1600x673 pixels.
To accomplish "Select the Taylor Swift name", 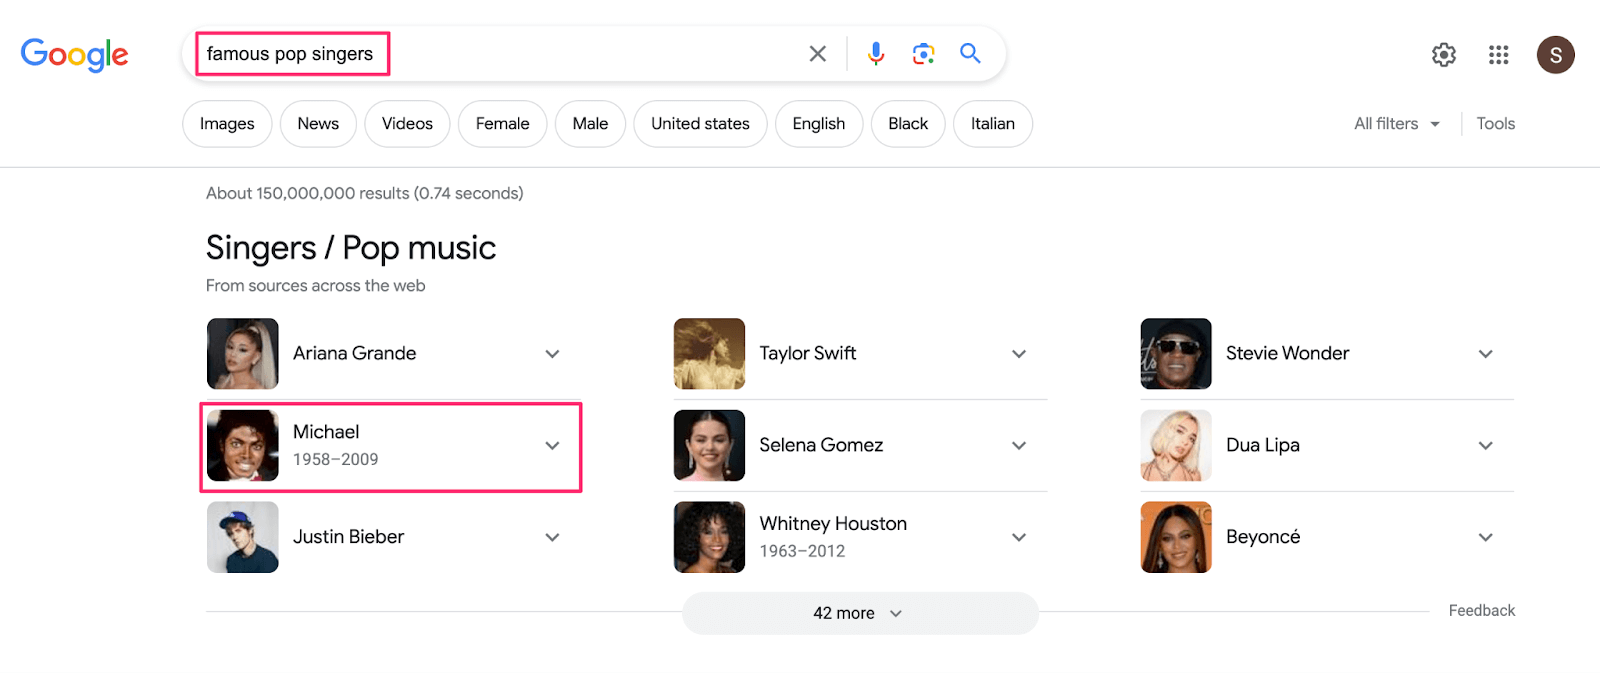I will 808,353.
